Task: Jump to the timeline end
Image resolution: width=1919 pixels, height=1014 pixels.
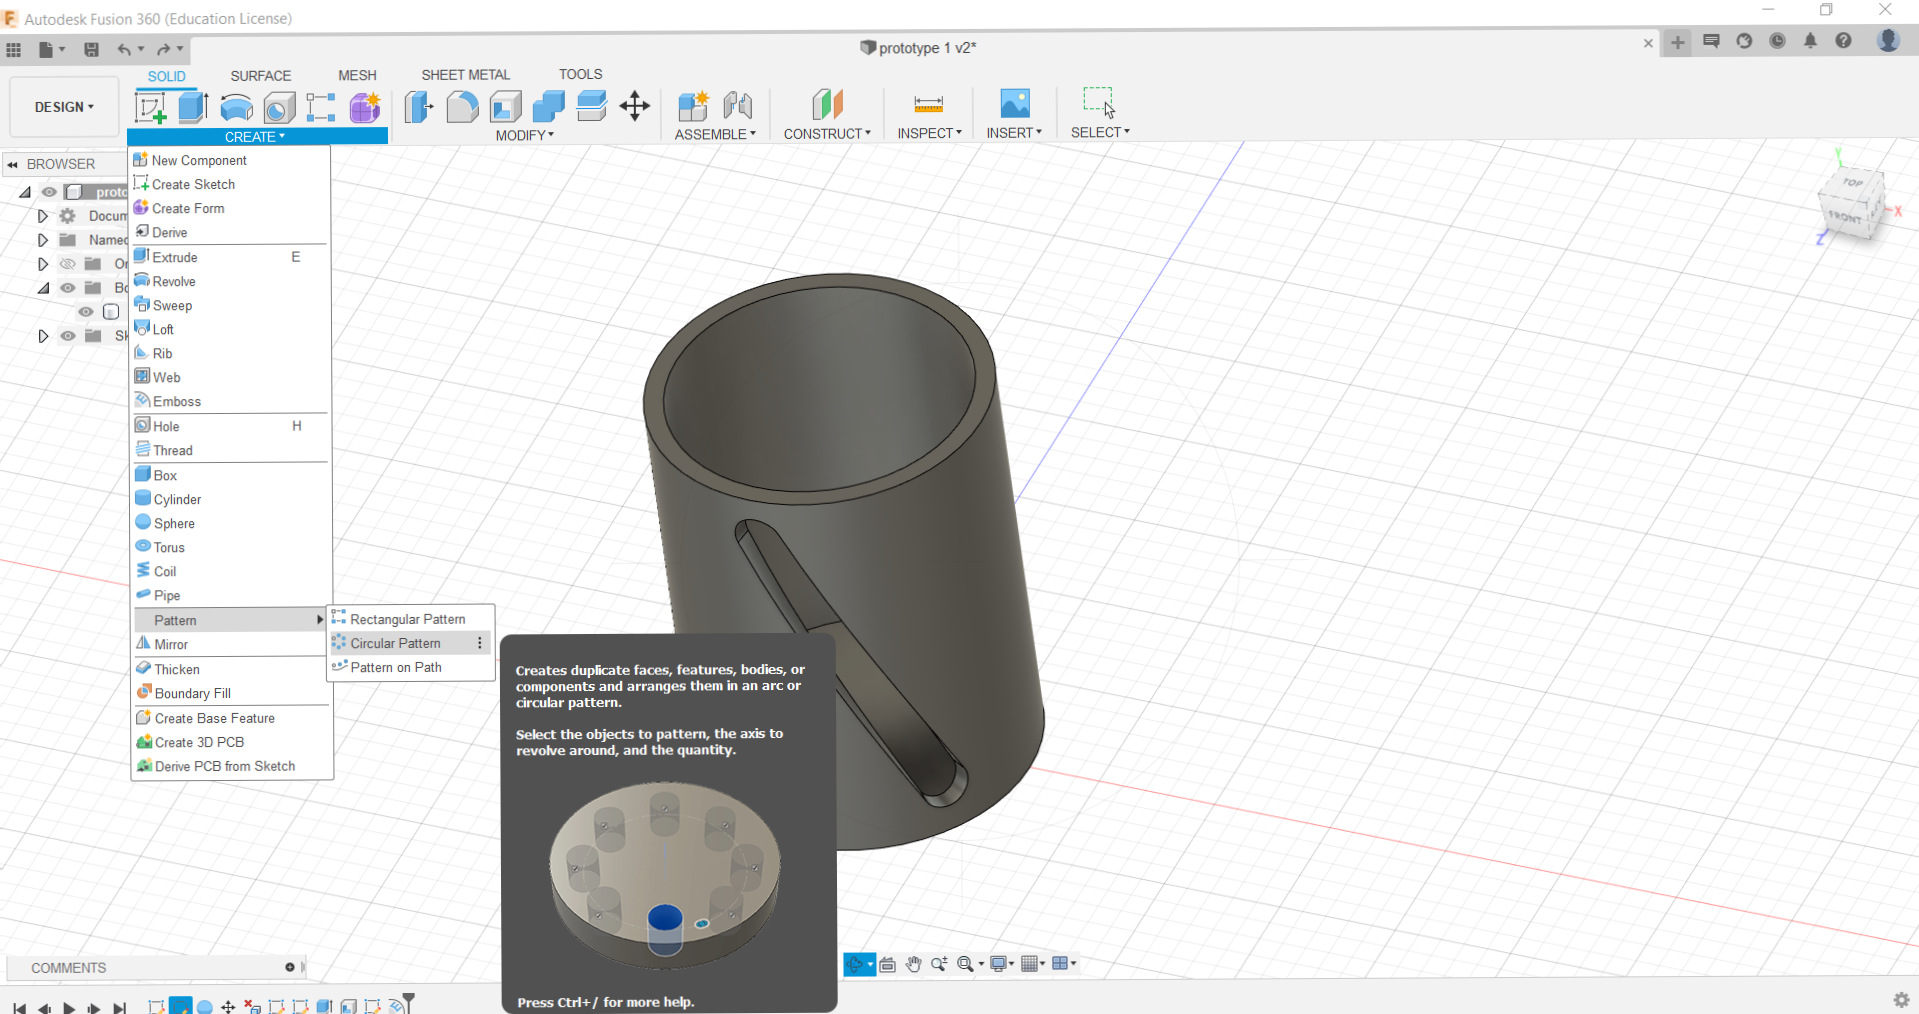Action: pyautogui.click(x=120, y=1007)
